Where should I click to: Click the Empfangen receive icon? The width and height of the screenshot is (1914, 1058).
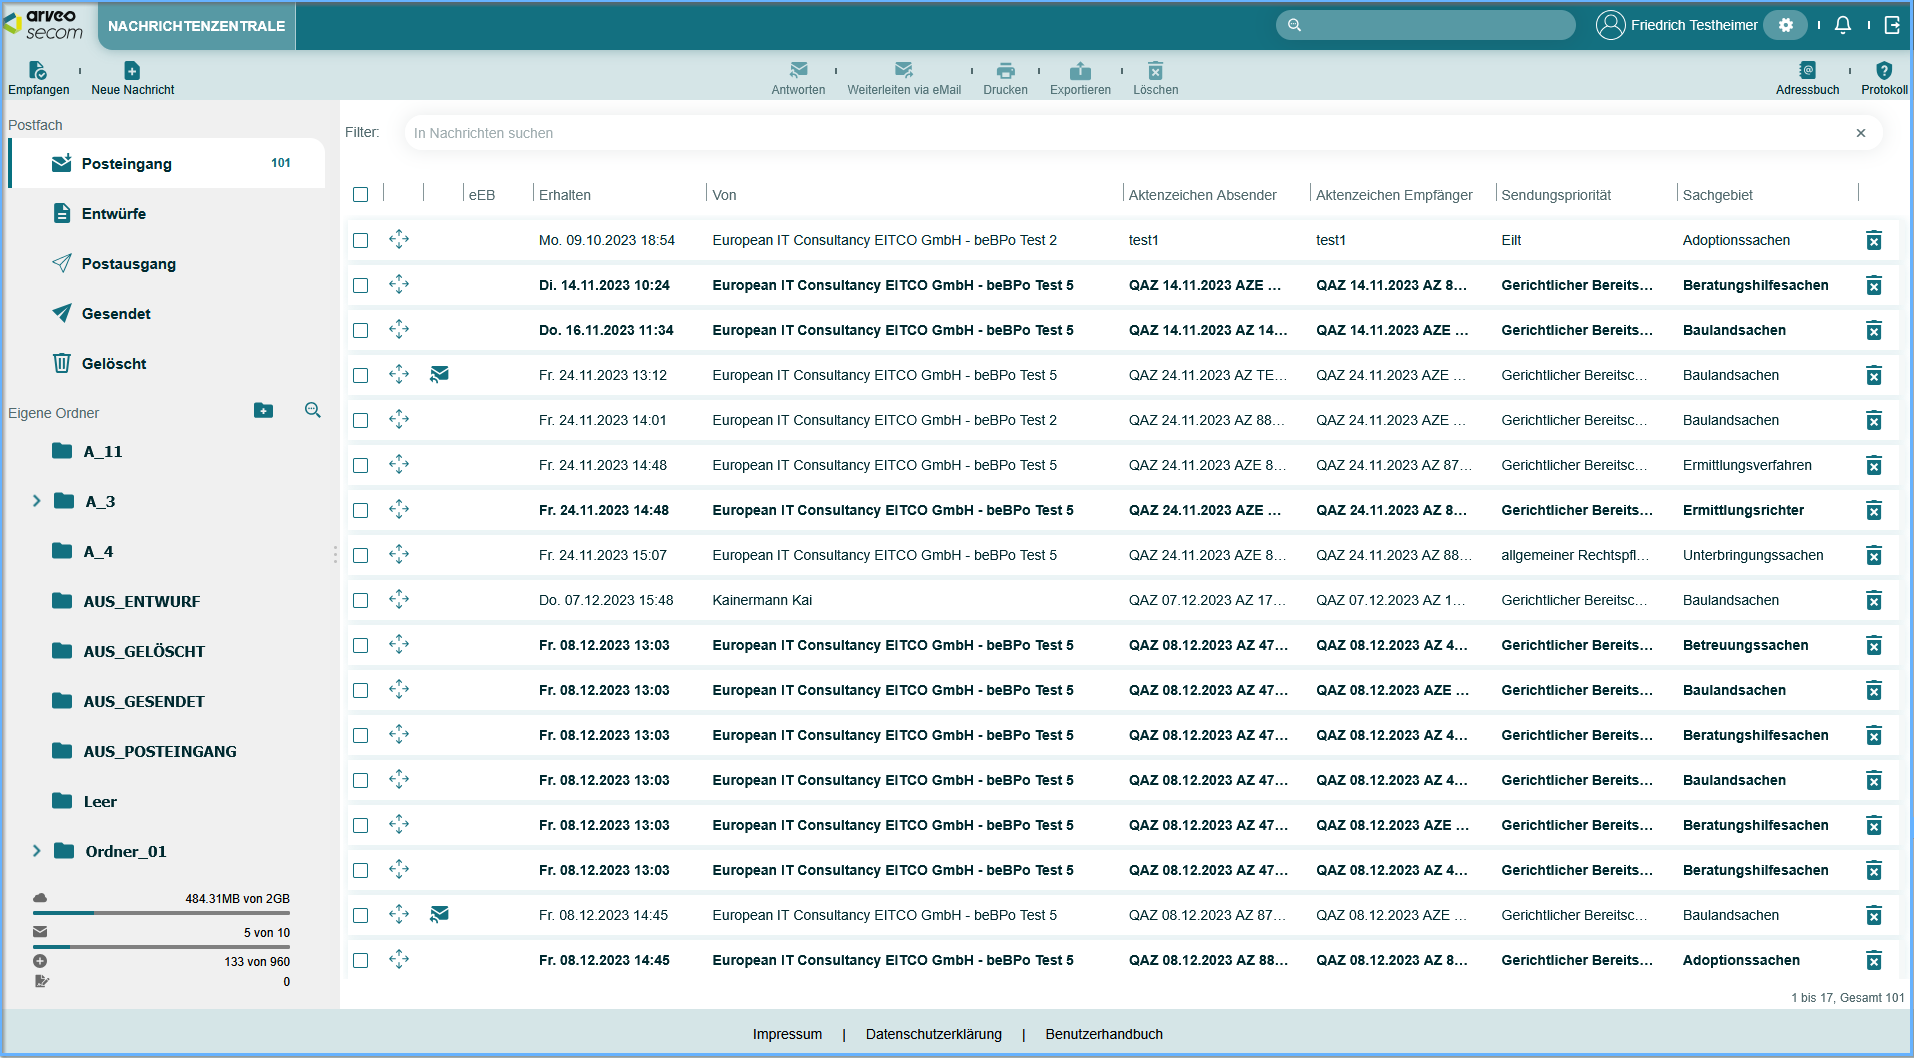tap(38, 71)
